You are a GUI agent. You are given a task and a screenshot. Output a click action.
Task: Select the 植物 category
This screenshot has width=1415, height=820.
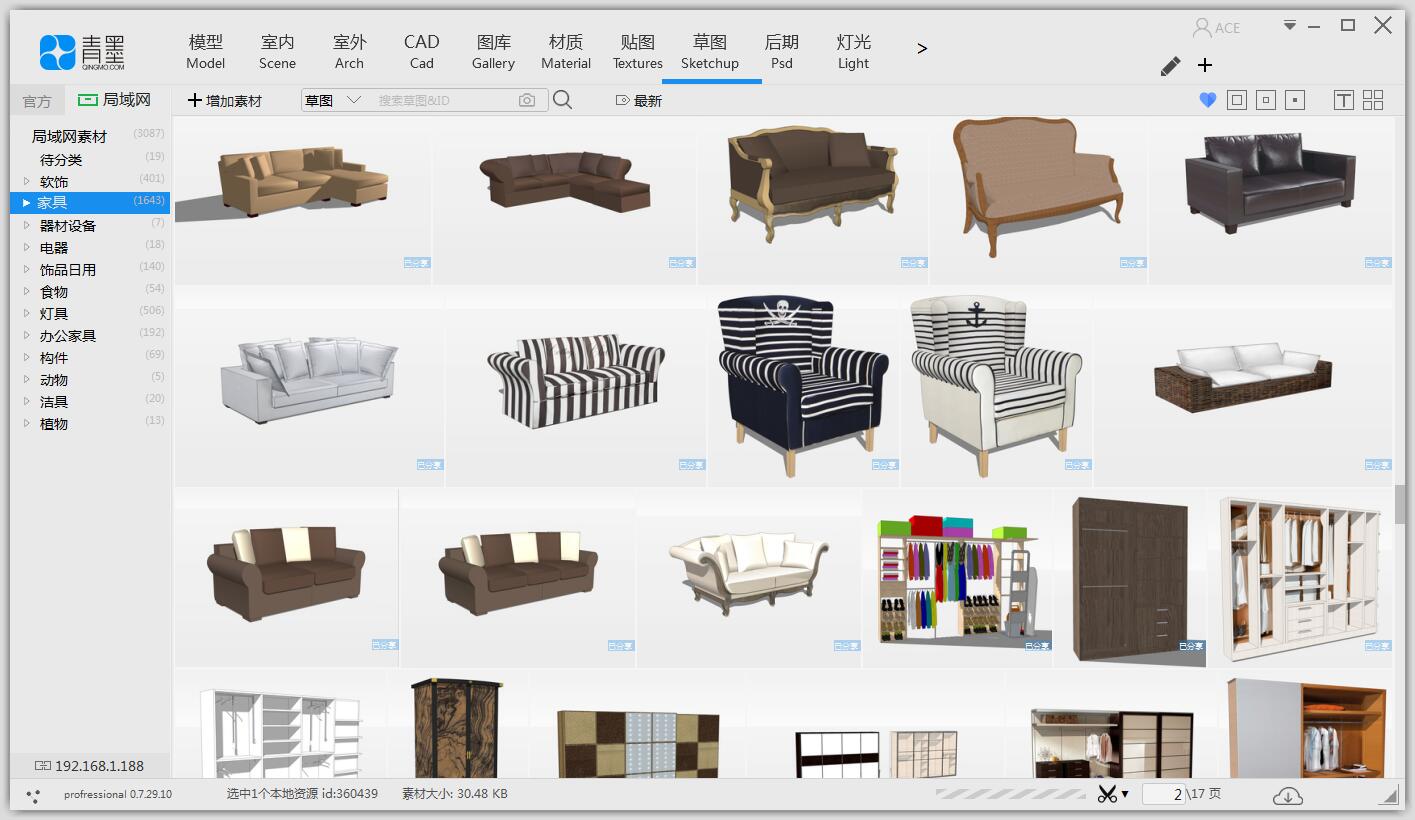tap(54, 424)
